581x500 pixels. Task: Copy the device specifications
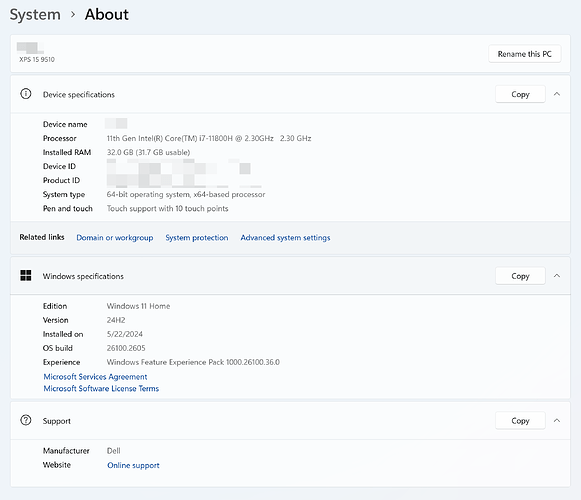(x=520, y=94)
